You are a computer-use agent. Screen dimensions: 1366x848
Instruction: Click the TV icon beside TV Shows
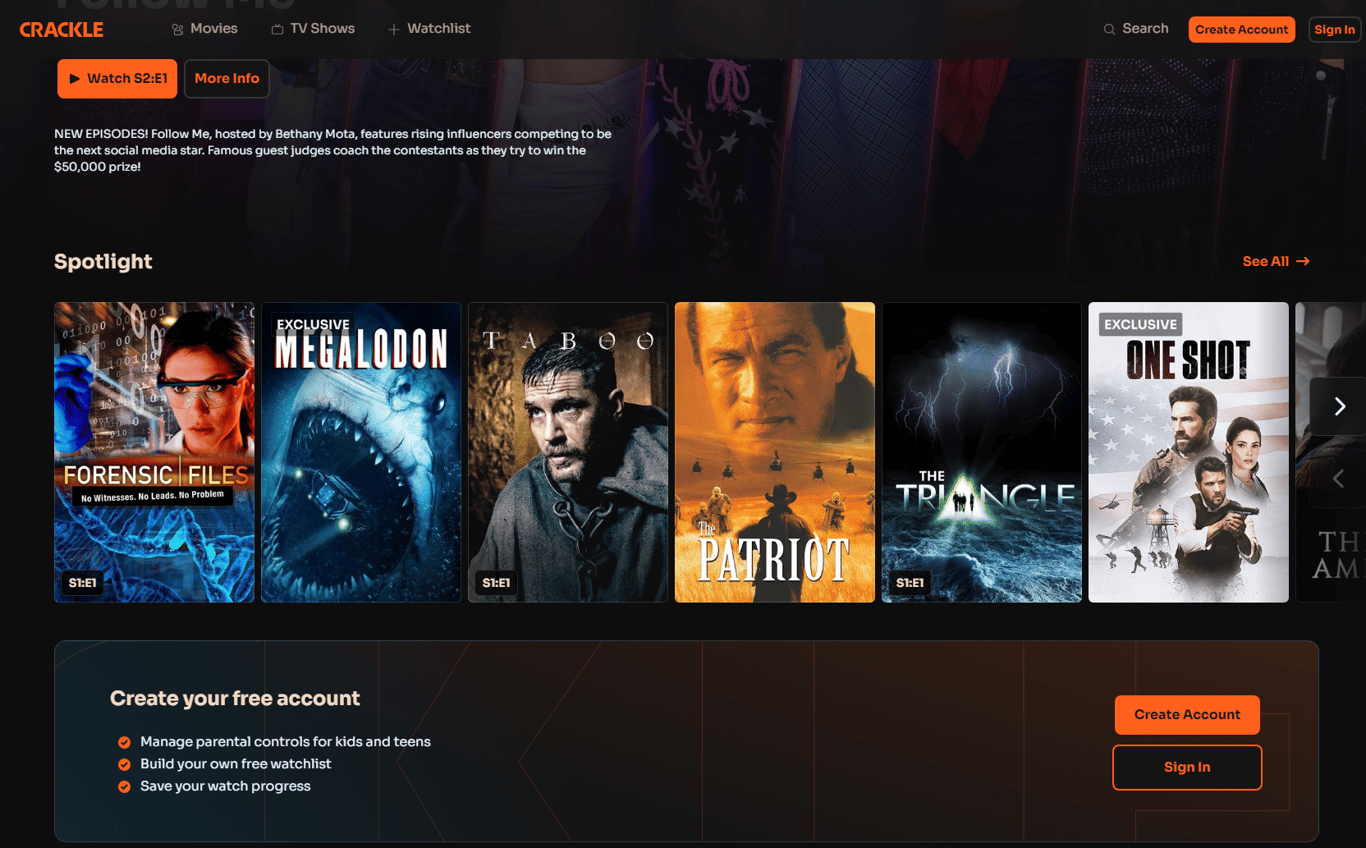pyautogui.click(x=277, y=30)
